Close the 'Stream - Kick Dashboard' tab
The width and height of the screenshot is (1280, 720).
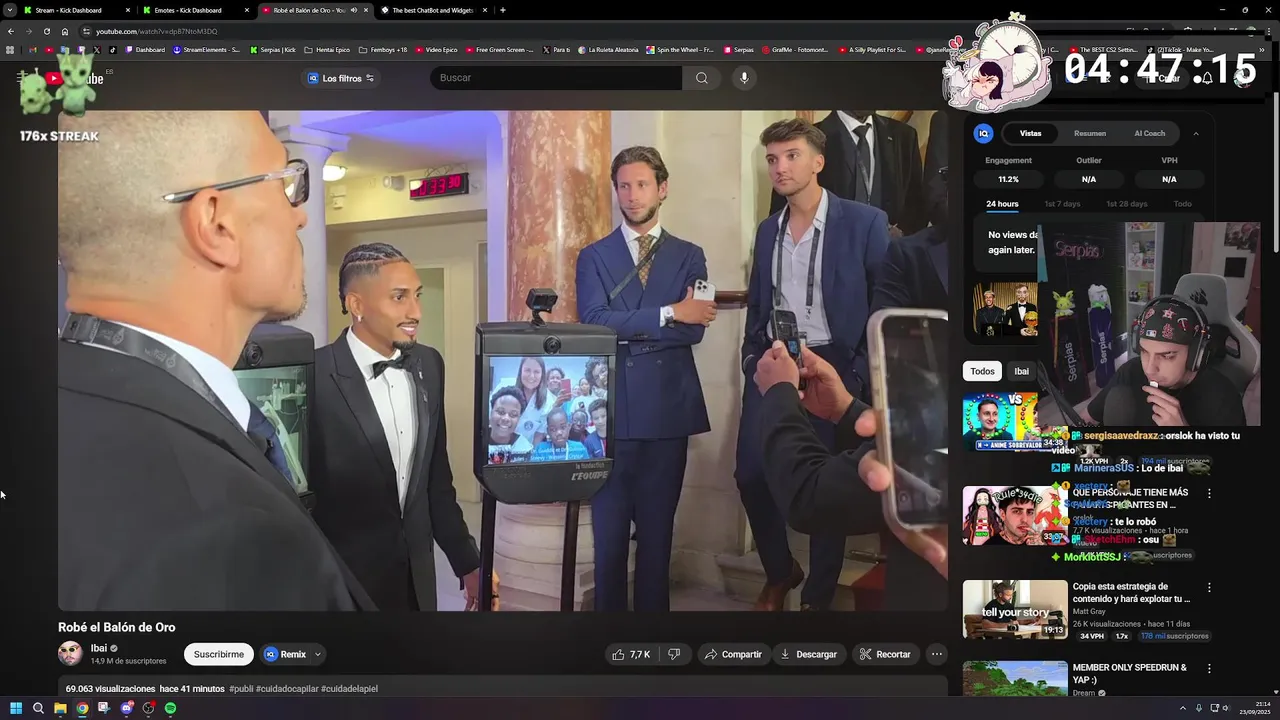click(127, 10)
